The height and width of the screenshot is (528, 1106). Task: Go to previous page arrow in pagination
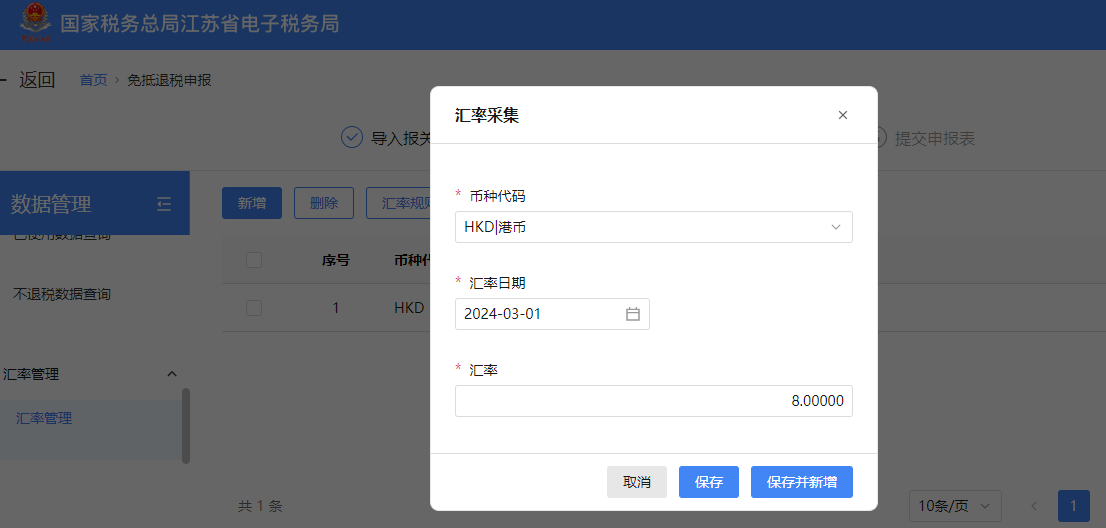click(x=1034, y=506)
